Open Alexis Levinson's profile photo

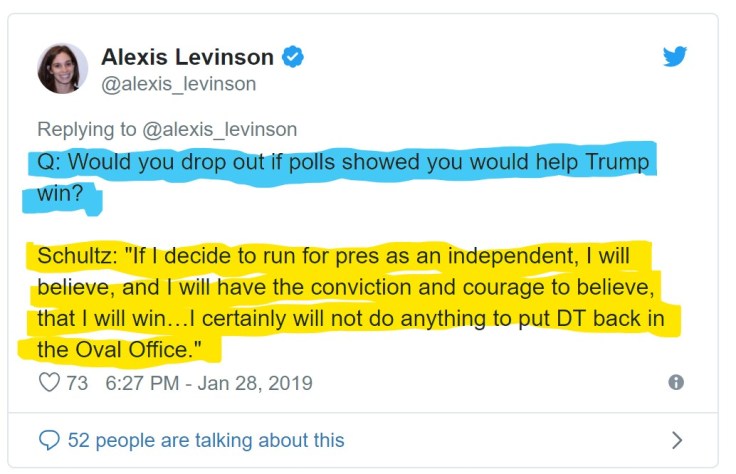(62, 69)
